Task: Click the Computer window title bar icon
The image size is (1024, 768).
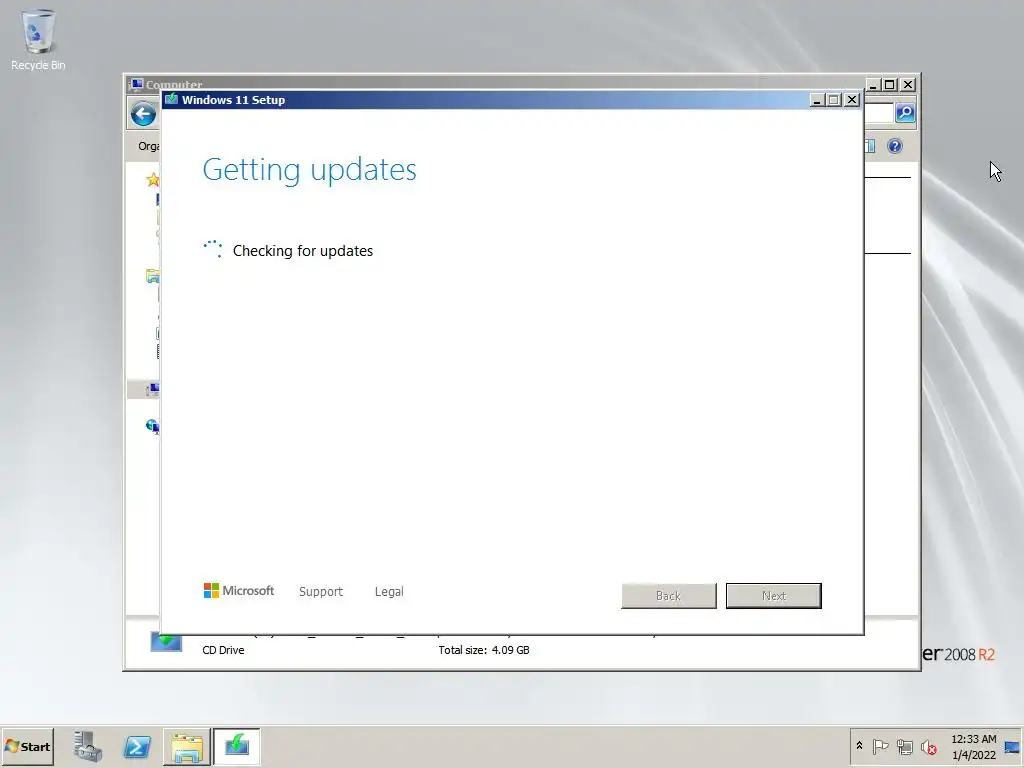Action: click(136, 85)
